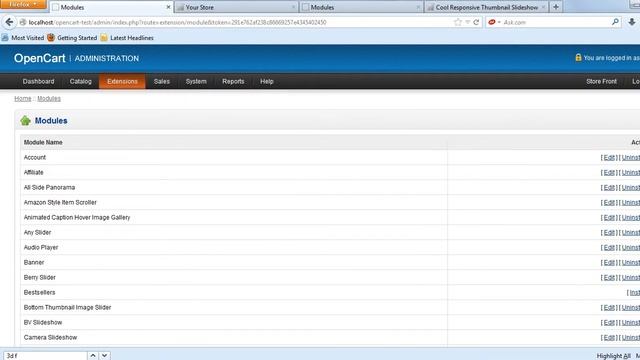Screen dimensions: 640x360
Task: Click the browser back arrow button
Action: point(9,22)
